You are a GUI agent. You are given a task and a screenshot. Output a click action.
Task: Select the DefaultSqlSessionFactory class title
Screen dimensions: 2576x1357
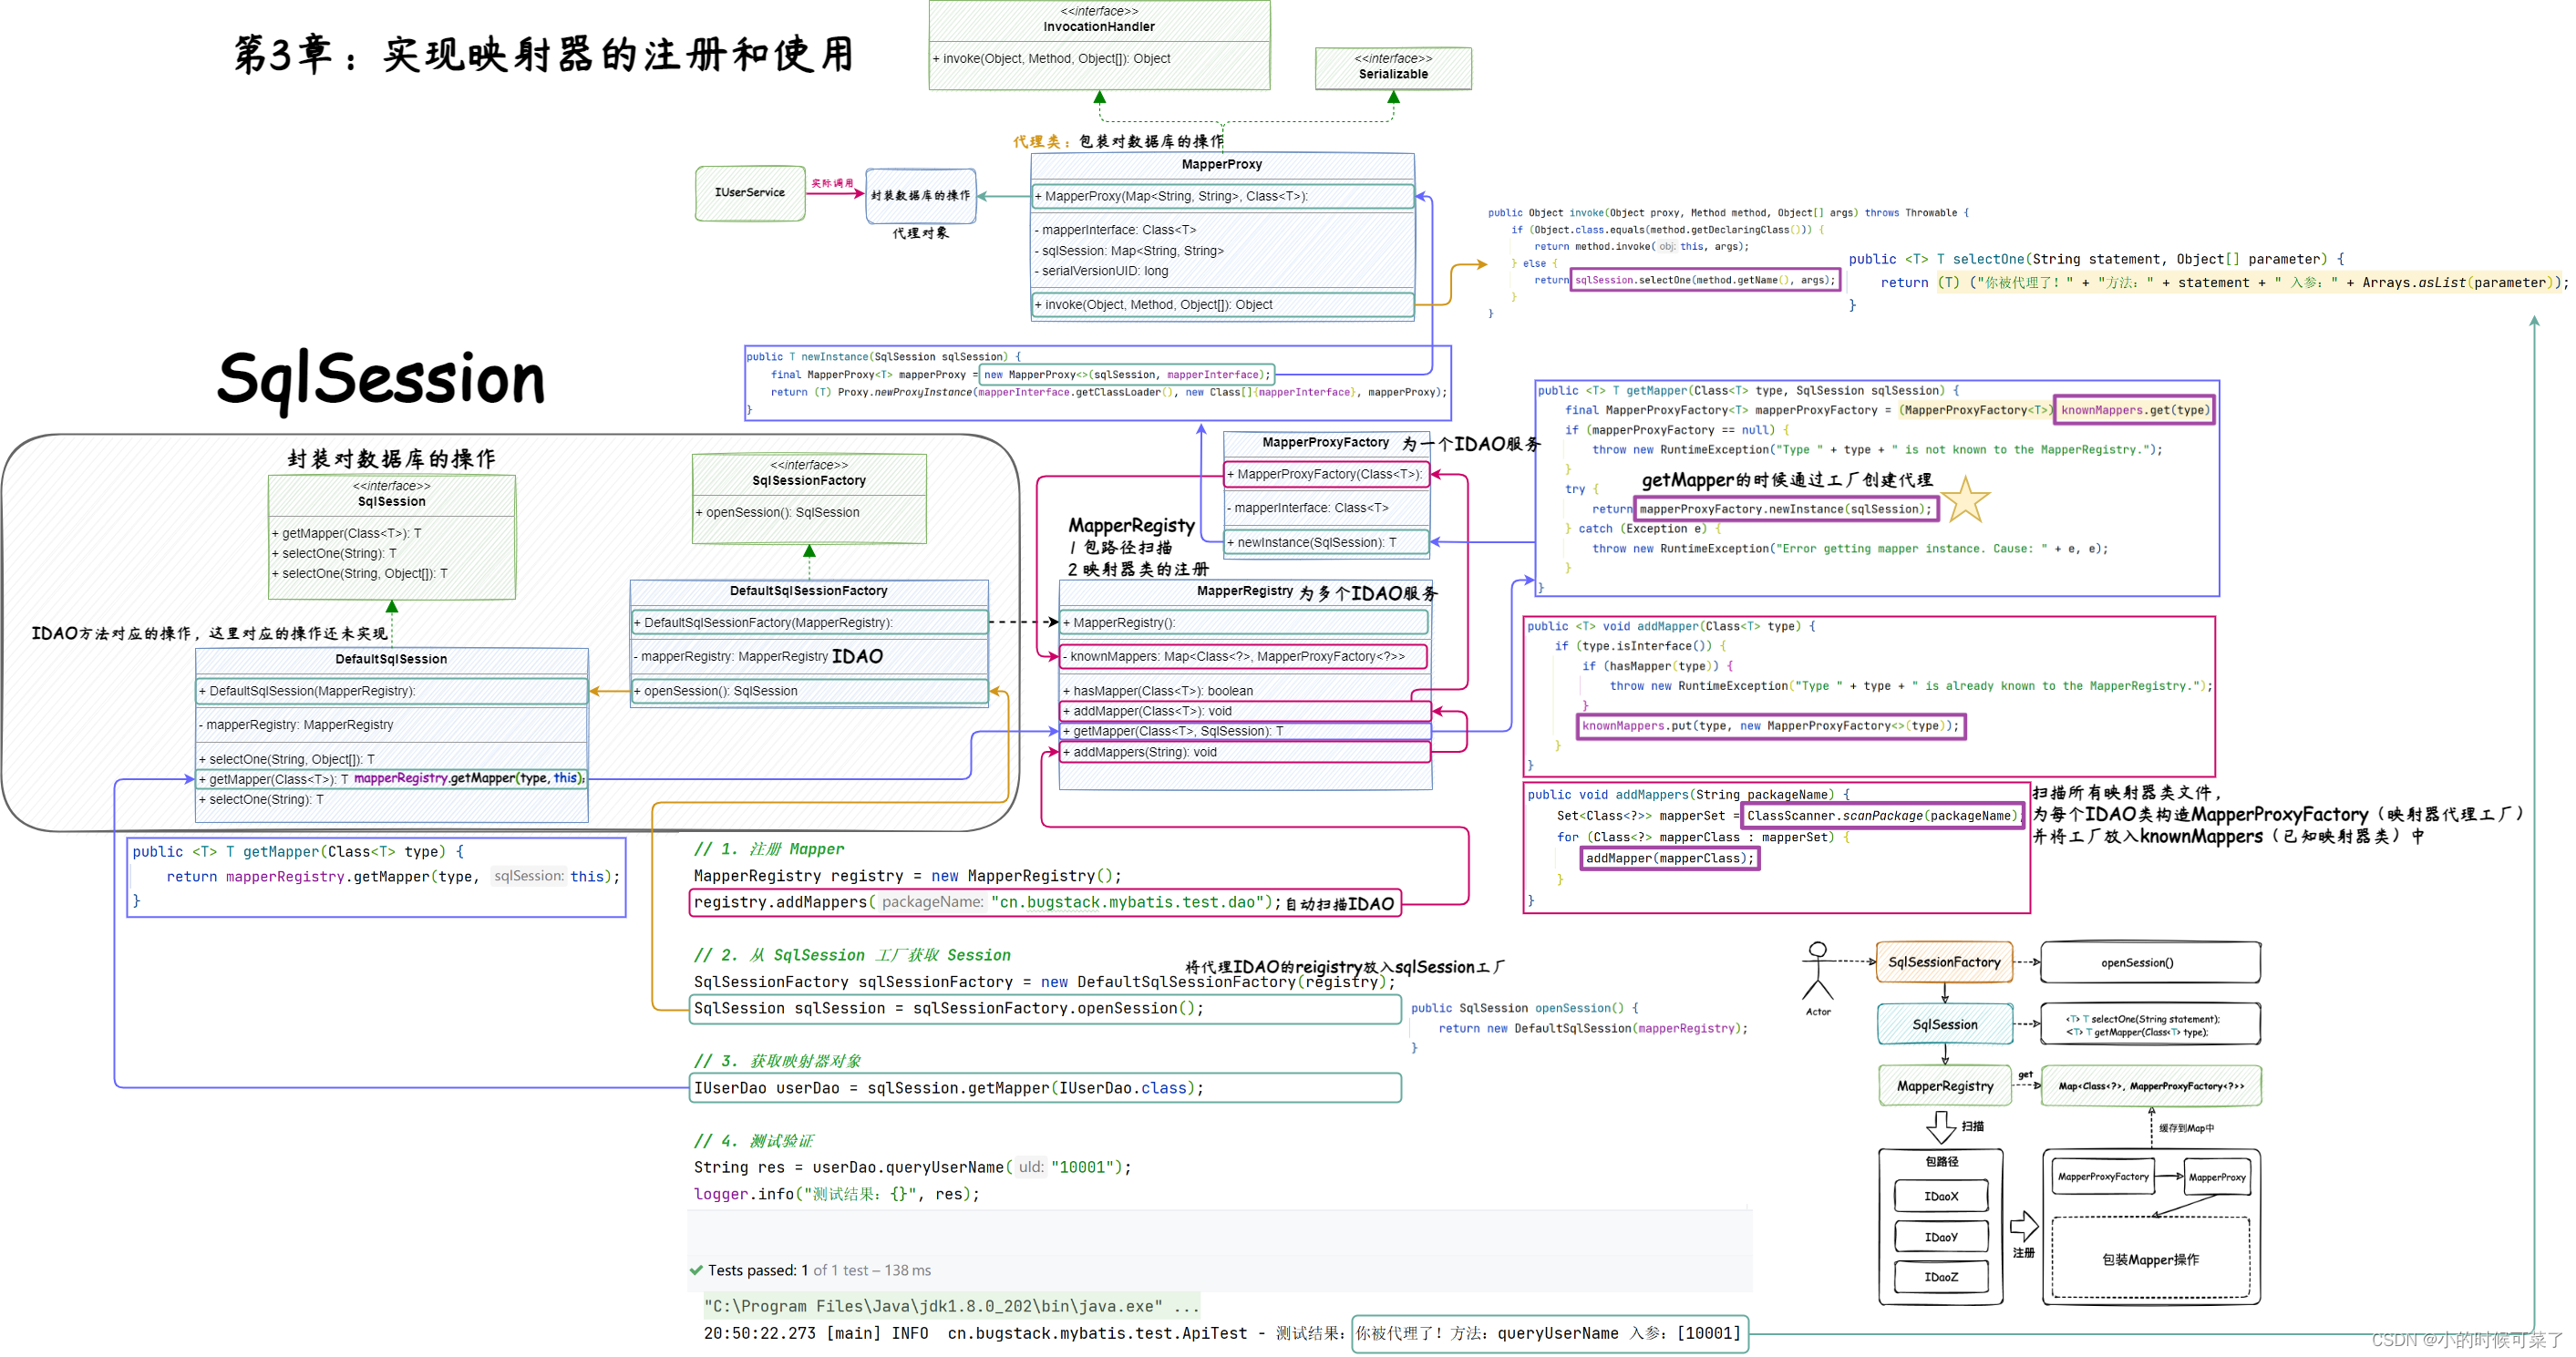[x=809, y=591]
